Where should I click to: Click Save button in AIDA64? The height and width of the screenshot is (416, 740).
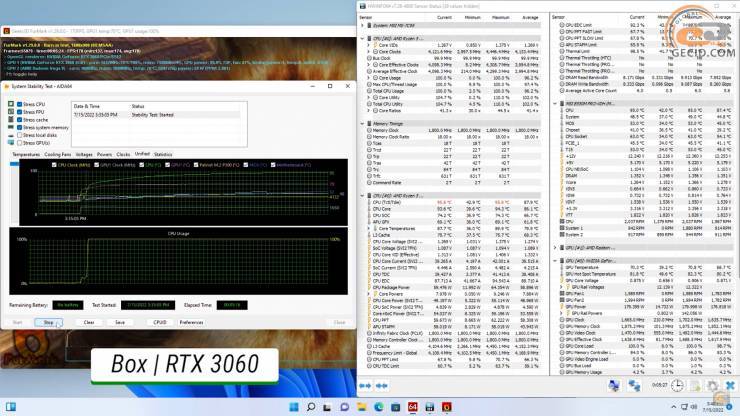(x=120, y=323)
